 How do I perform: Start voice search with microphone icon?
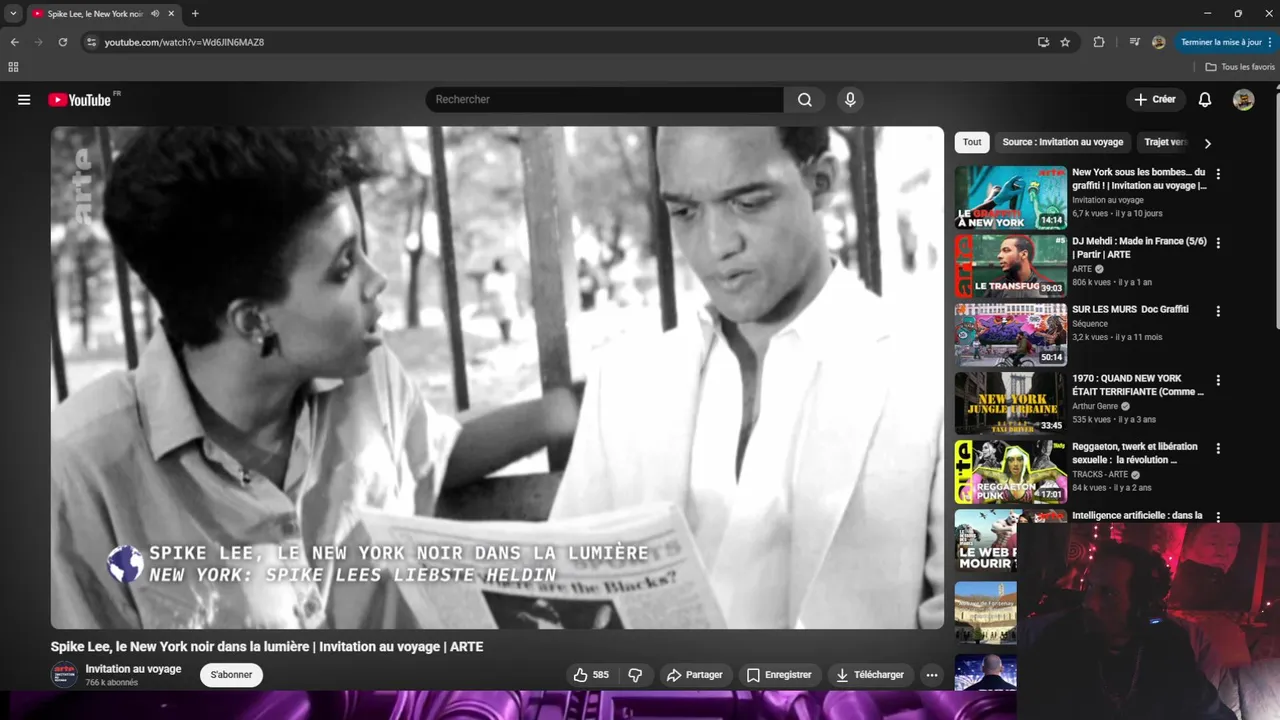850,100
